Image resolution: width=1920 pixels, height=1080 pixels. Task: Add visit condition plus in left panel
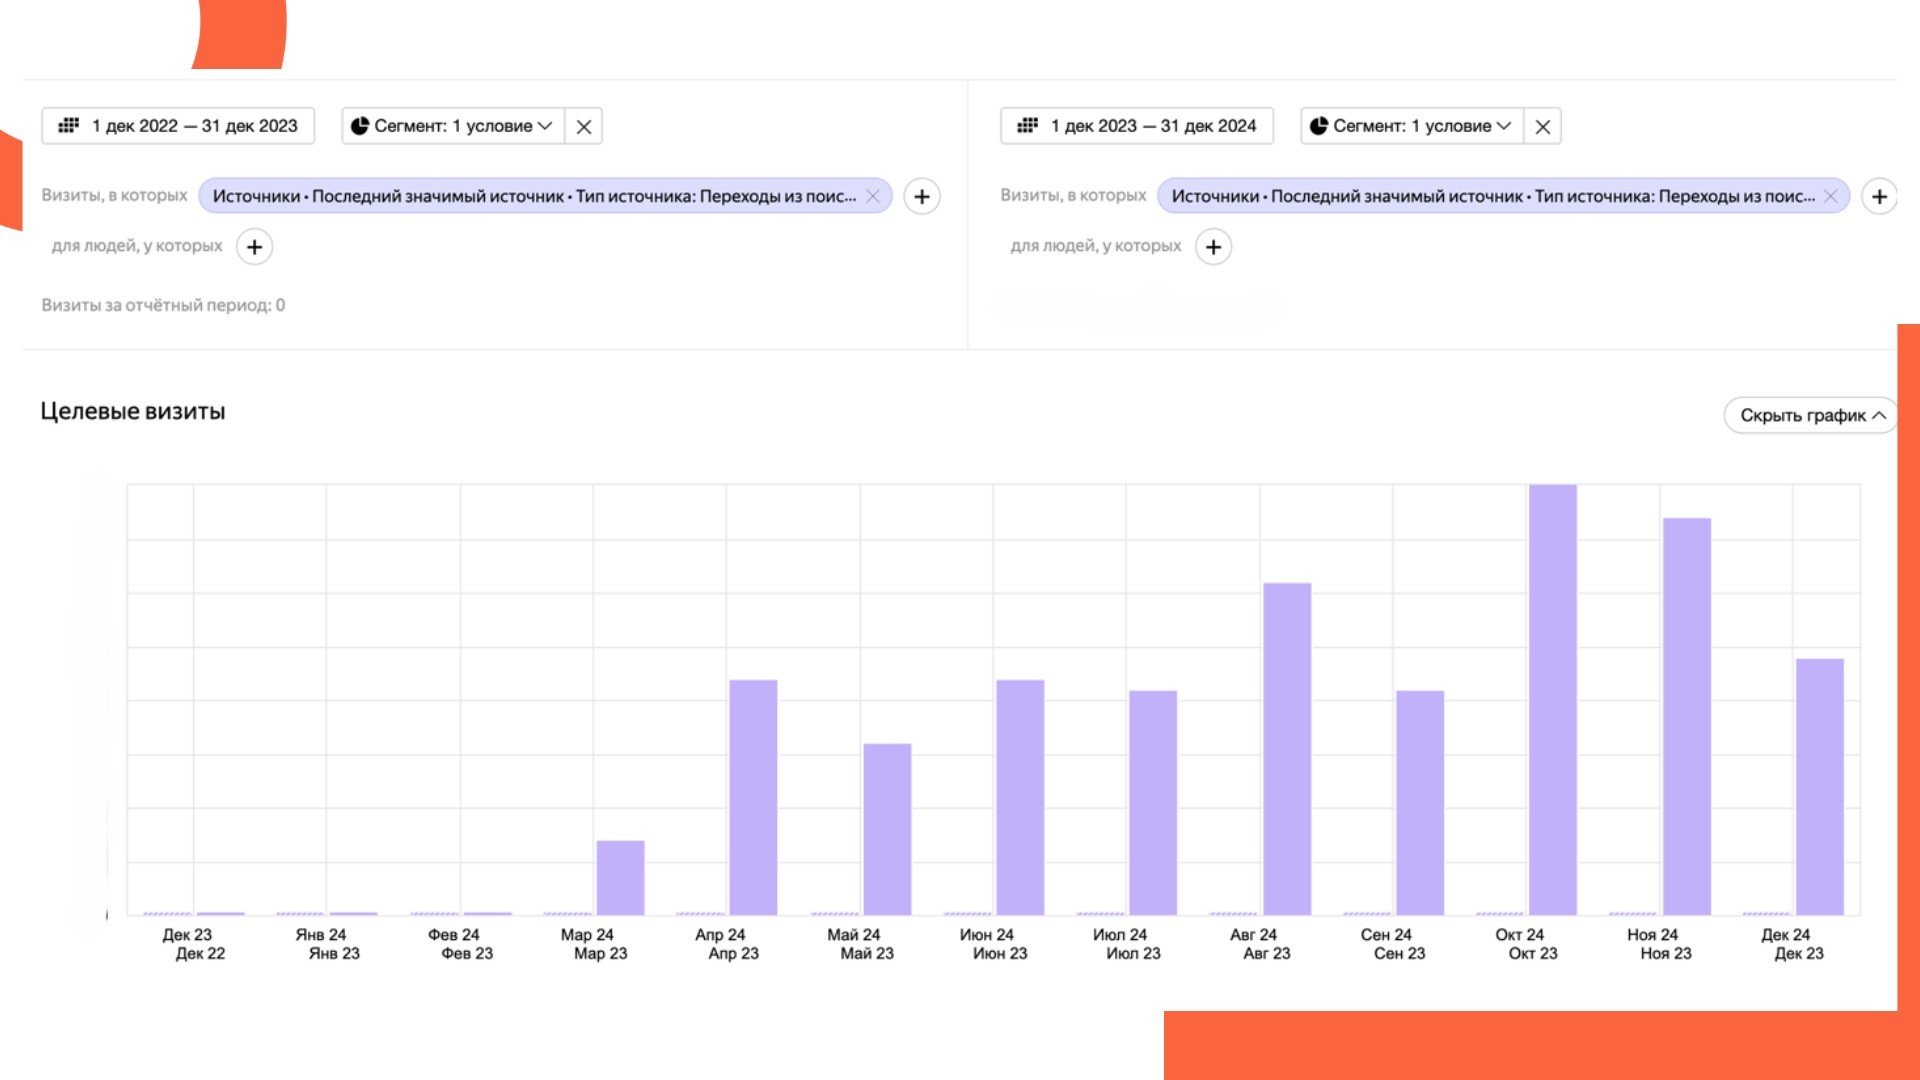pos(922,197)
